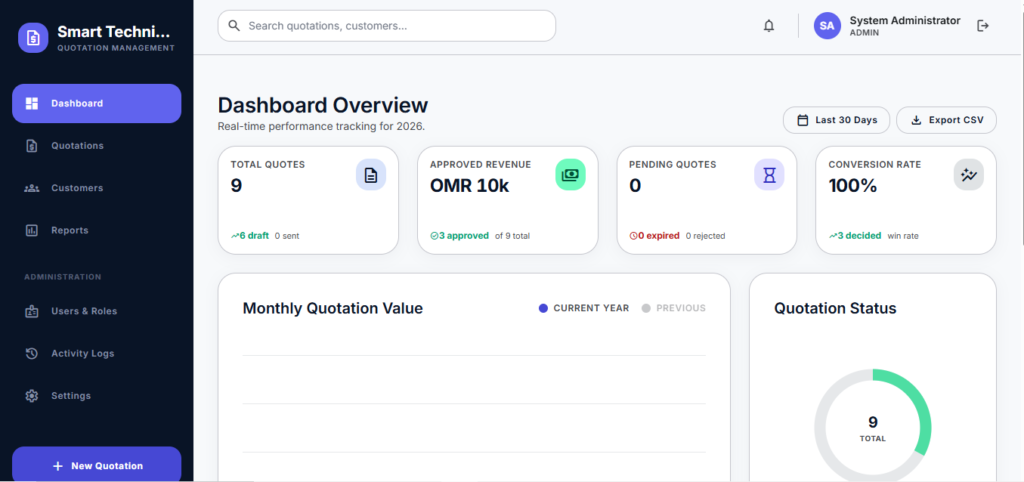Open the notifications bell
1024x482 pixels.
pyautogui.click(x=769, y=26)
